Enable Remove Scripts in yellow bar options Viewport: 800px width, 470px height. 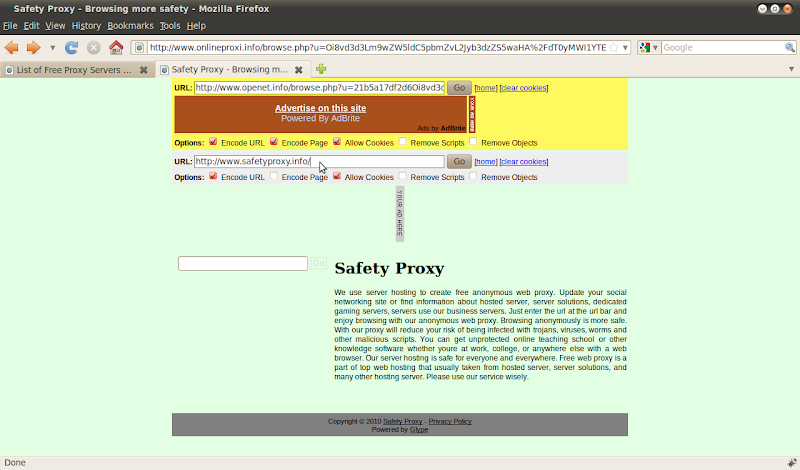(x=403, y=141)
